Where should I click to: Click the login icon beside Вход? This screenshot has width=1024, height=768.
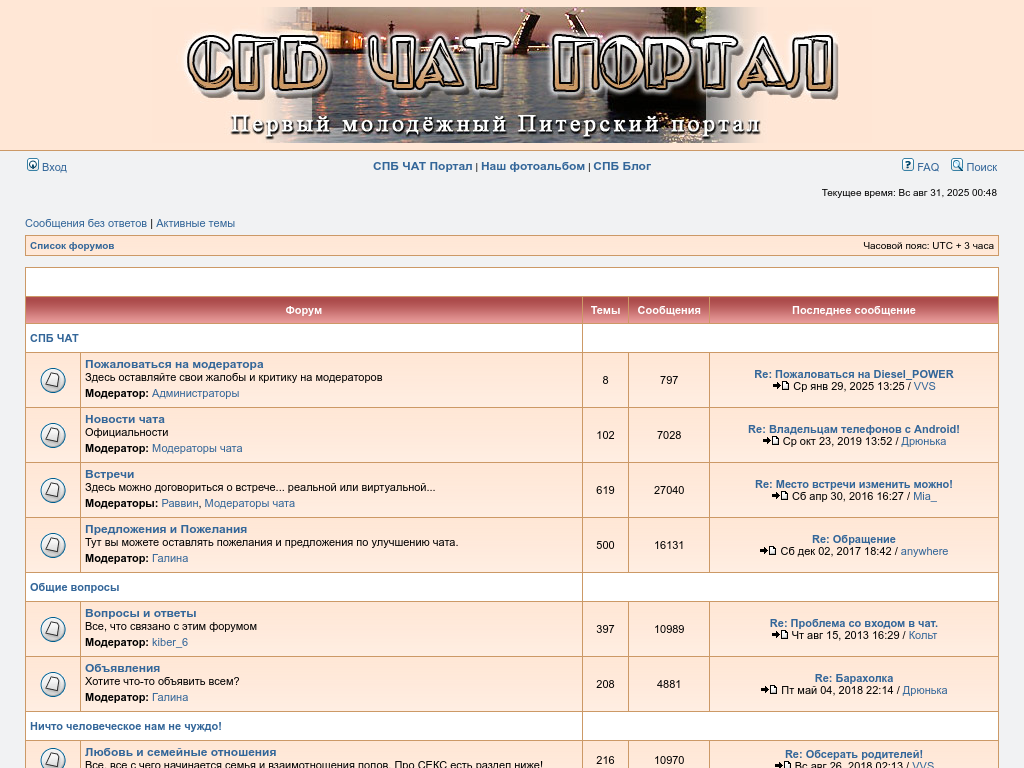pyautogui.click(x=33, y=165)
